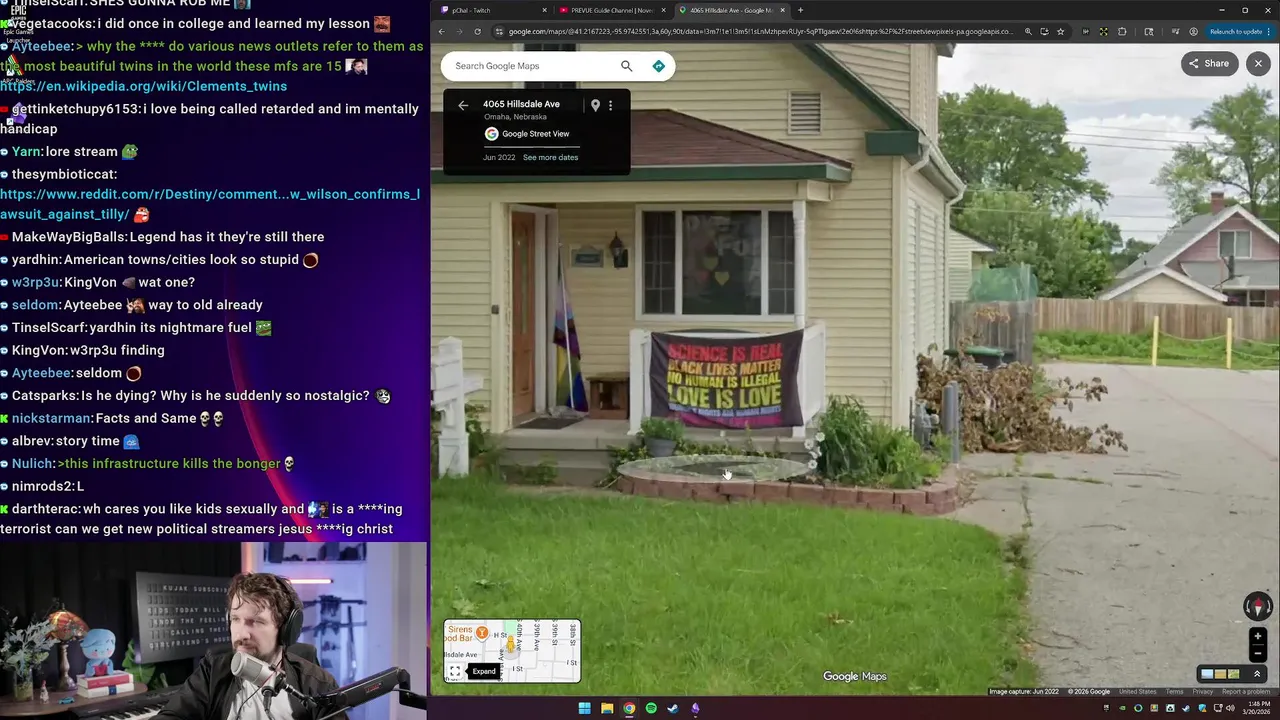Click the Google Maps search magnifier icon
Screen dimensions: 1280x720
(626, 66)
